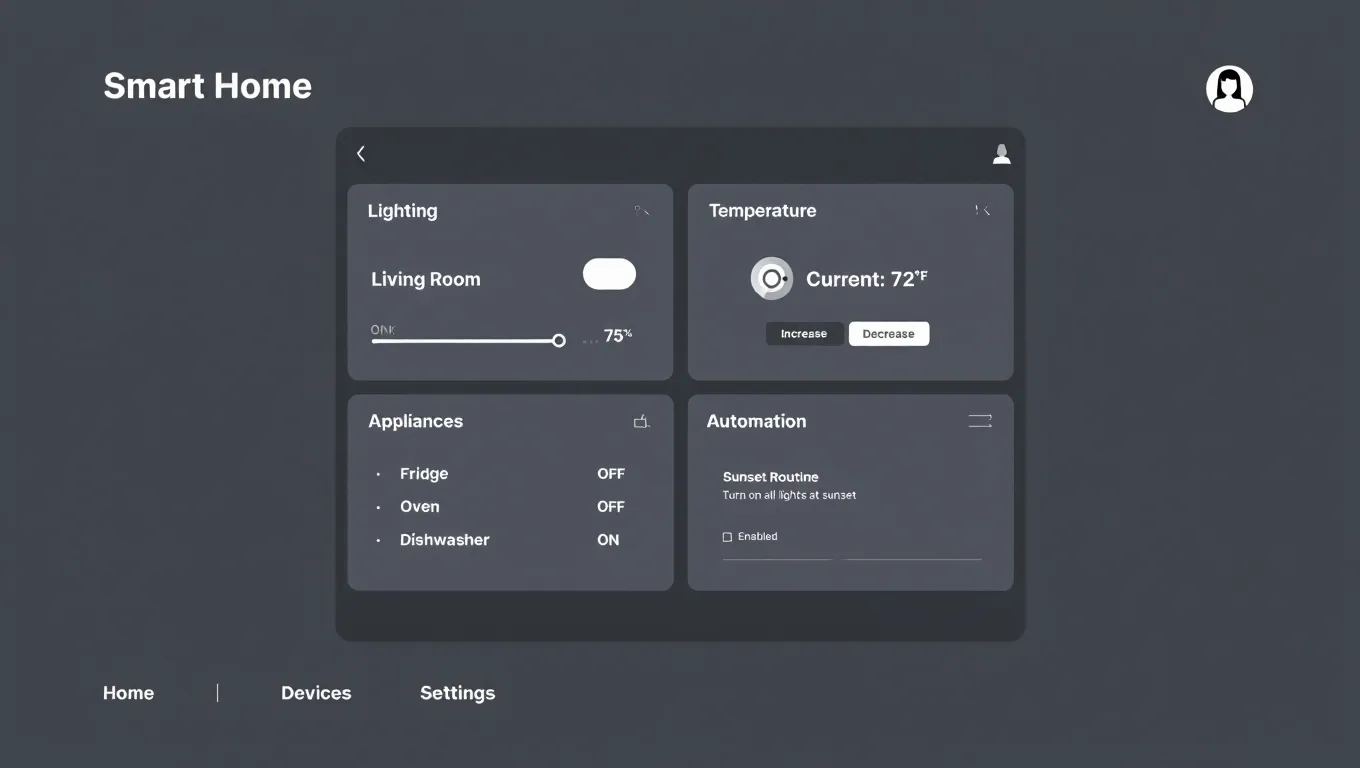The height and width of the screenshot is (768, 1360).
Task: Go to the Settings tab
Action: pos(457,693)
